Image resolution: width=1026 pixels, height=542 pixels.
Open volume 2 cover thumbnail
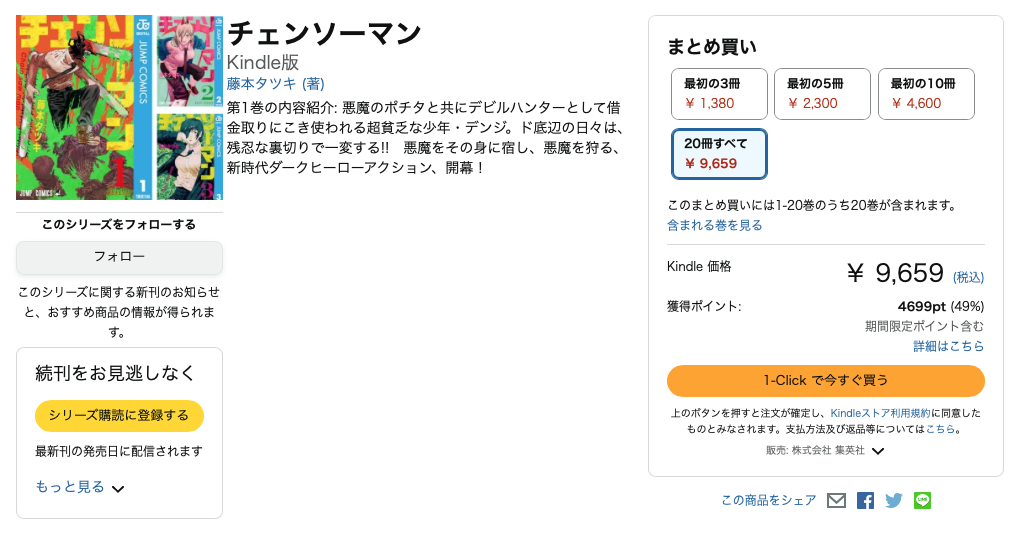click(x=190, y=60)
